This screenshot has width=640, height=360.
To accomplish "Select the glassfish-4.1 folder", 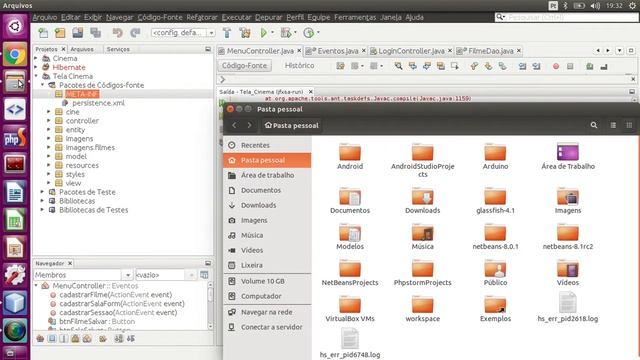I will (495, 201).
